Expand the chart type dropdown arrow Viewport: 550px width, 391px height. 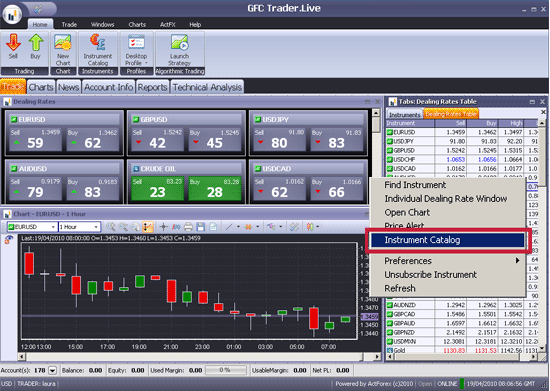coord(318,227)
